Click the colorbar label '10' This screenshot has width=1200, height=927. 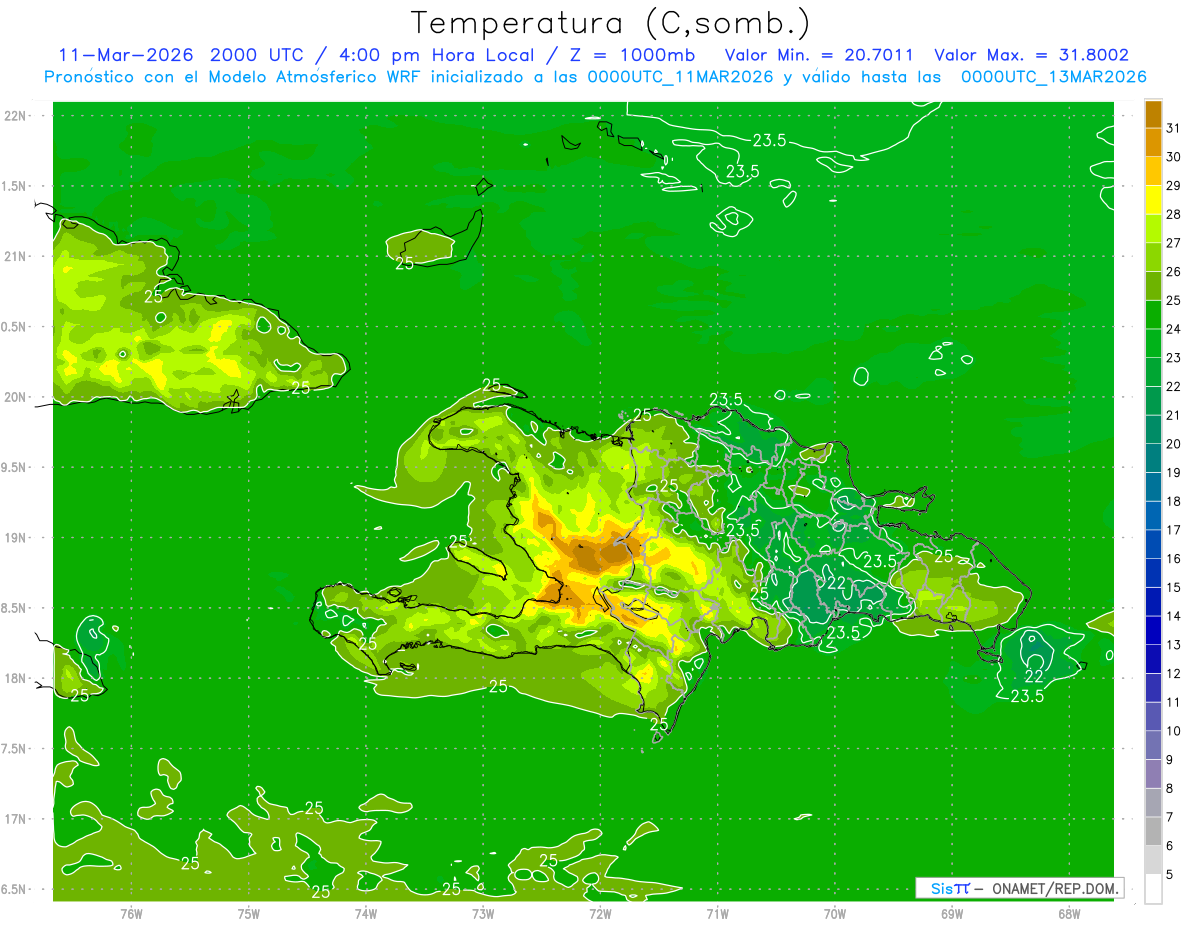coord(1173,732)
